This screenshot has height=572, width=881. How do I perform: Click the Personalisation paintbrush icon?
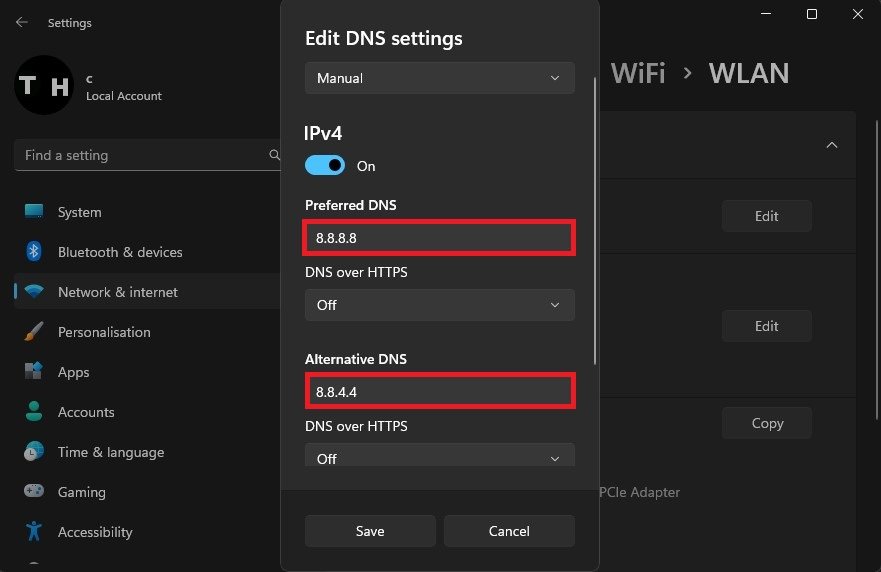click(x=34, y=332)
